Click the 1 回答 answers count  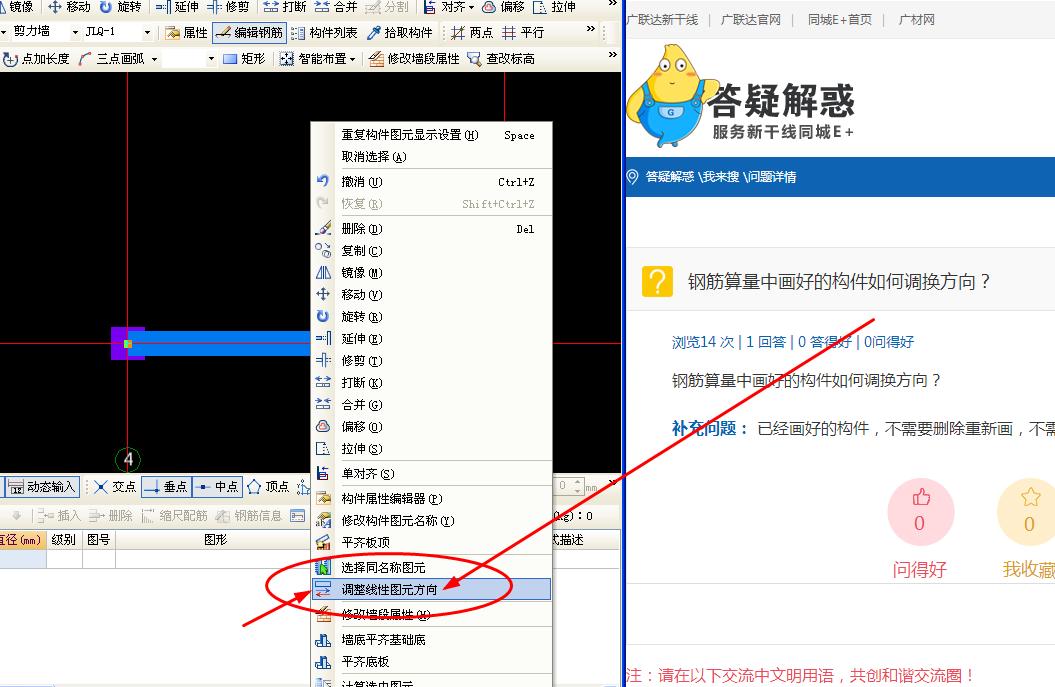coord(766,342)
